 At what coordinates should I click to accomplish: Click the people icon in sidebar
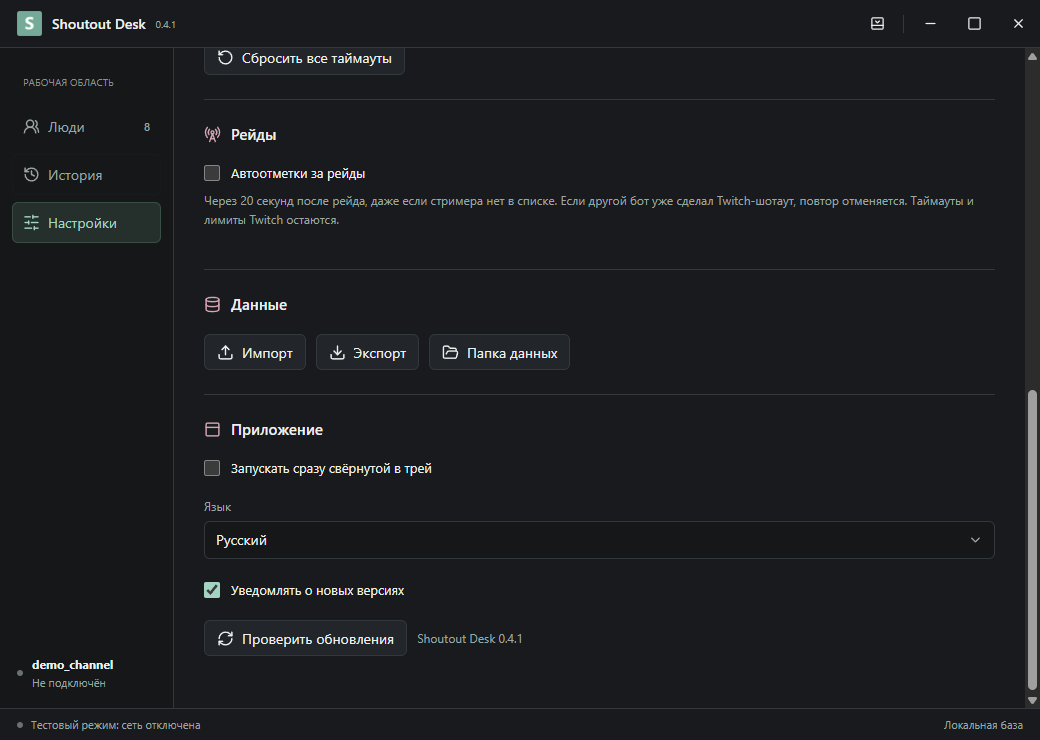31,127
